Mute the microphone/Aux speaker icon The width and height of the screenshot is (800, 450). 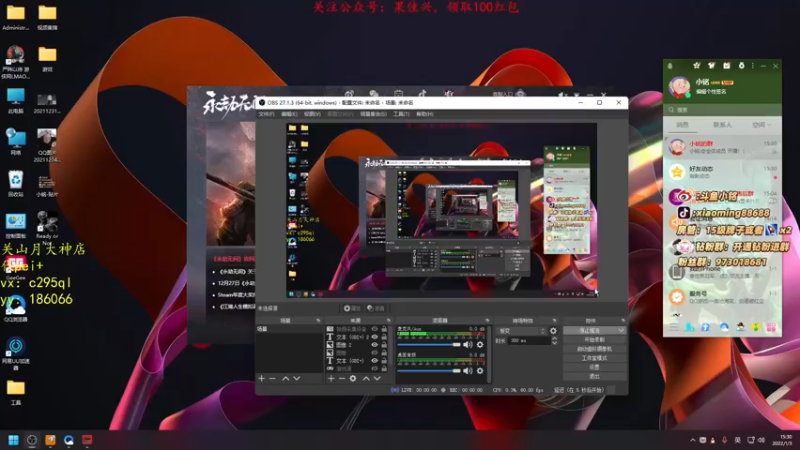coord(467,345)
